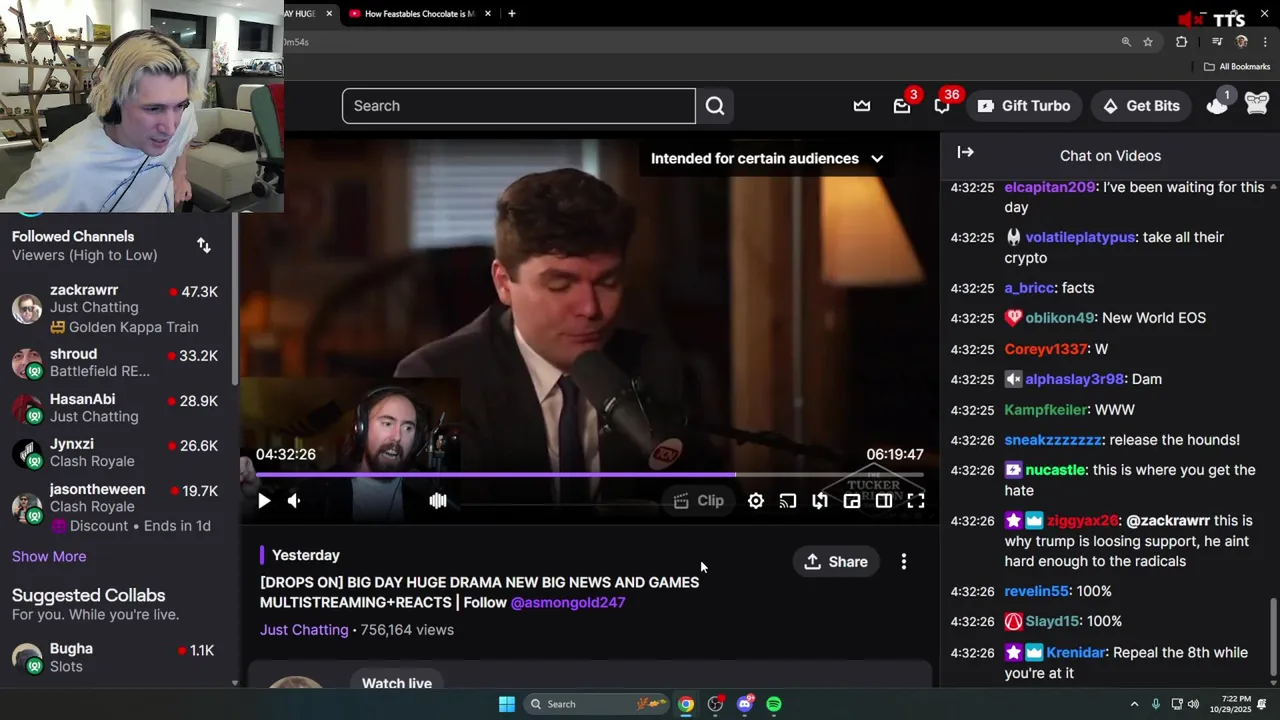The height and width of the screenshot is (720, 1280).
Task: Create a clip with the Clip button
Action: [x=698, y=501]
